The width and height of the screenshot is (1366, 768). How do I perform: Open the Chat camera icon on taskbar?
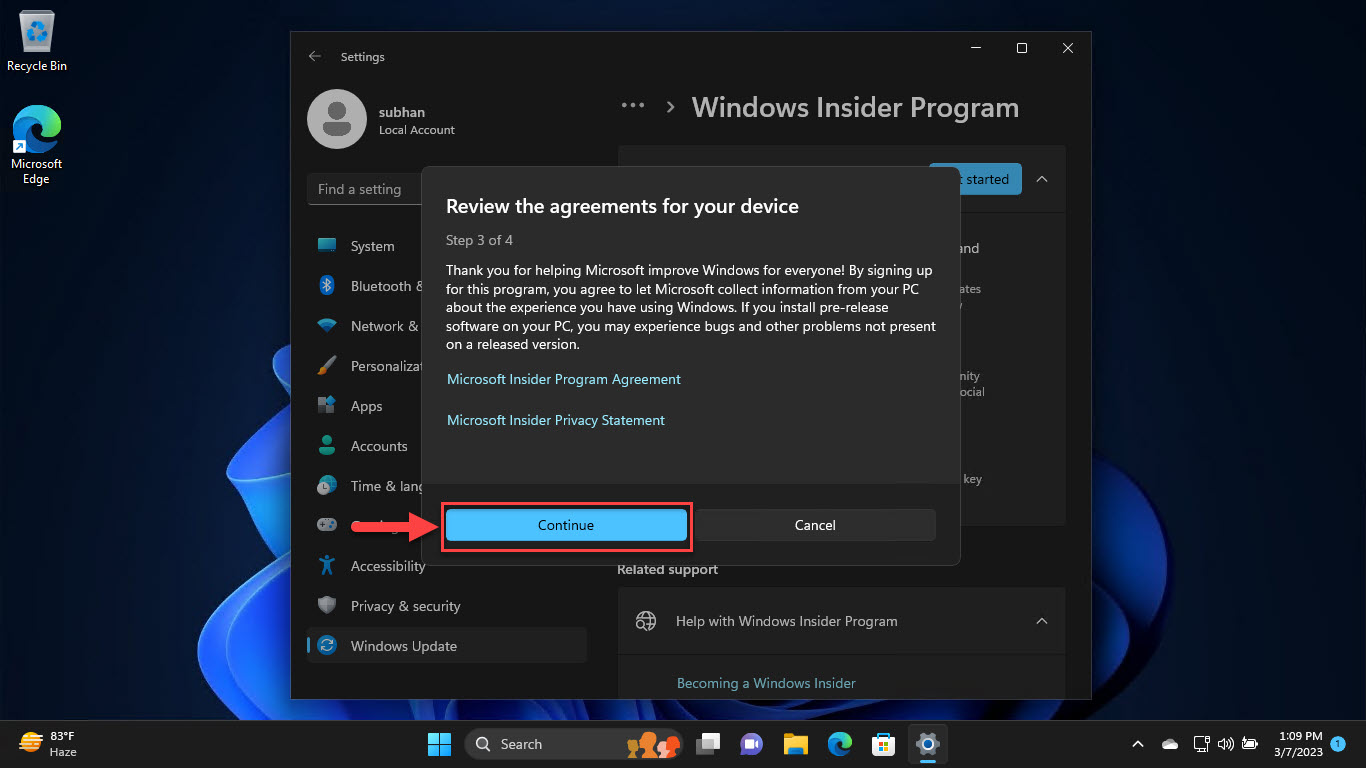(x=751, y=744)
